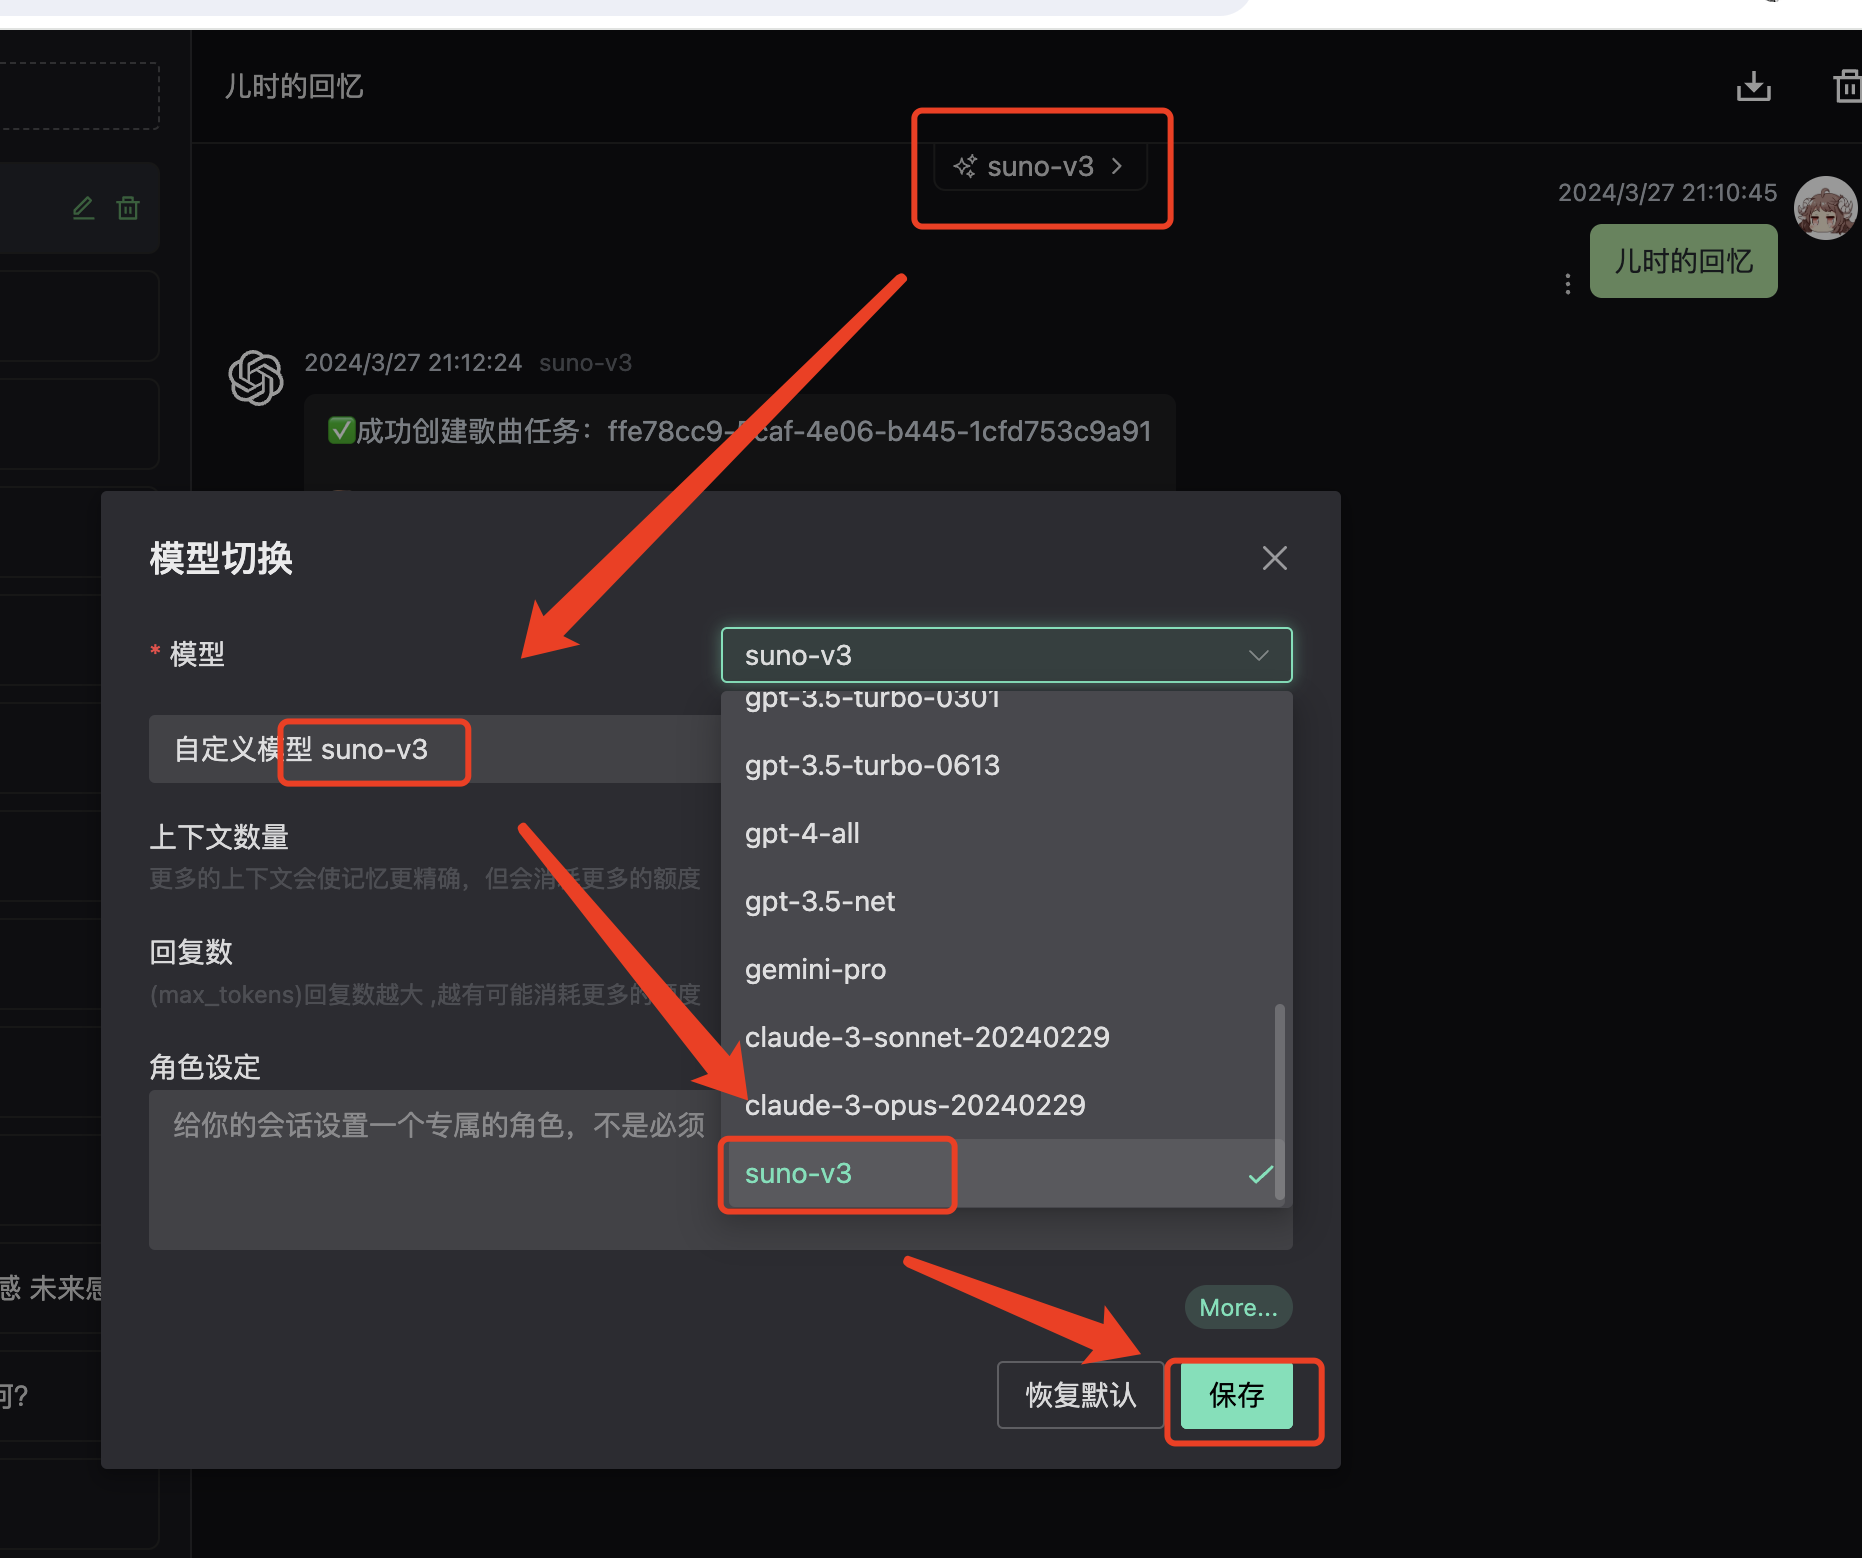
Task: Click the 恢复默认 restore defaults button
Action: pyautogui.click(x=1080, y=1394)
